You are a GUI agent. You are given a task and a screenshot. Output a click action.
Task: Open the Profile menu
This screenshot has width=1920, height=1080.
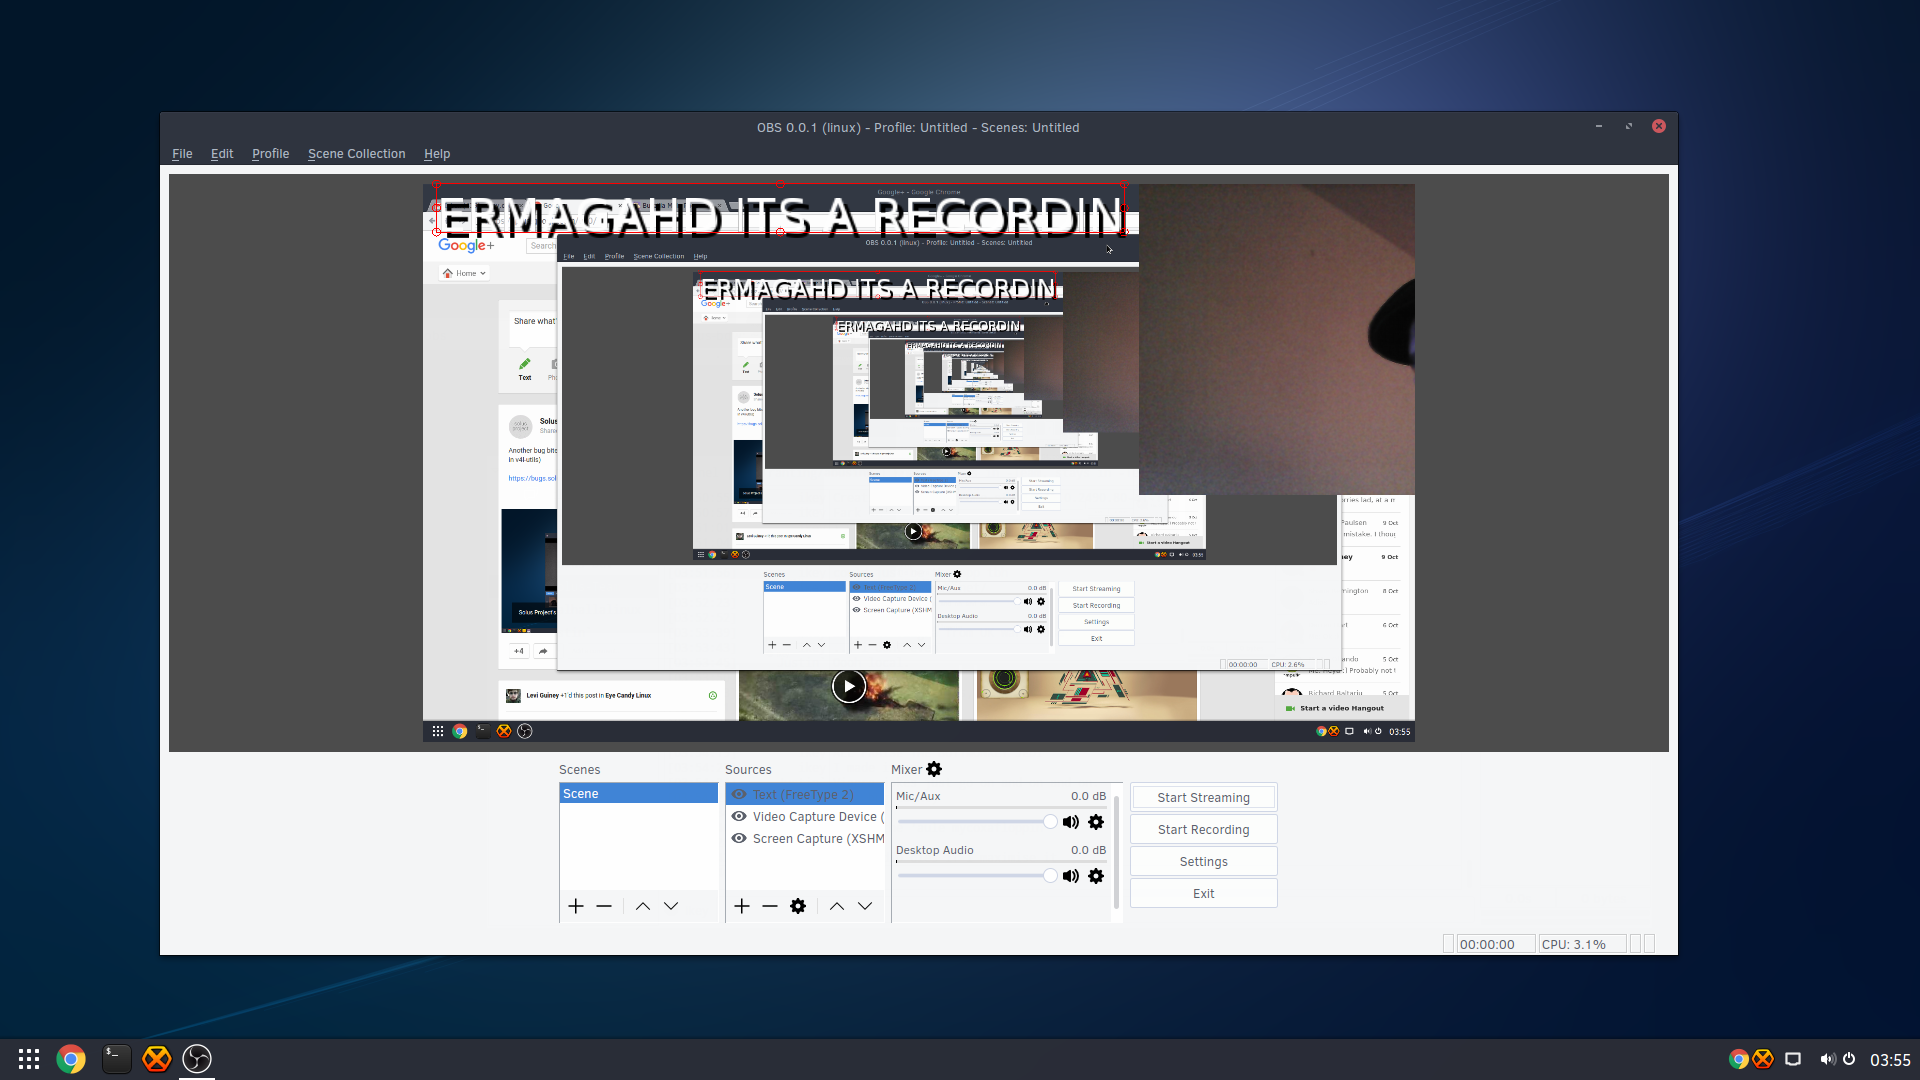(x=270, y=153)
